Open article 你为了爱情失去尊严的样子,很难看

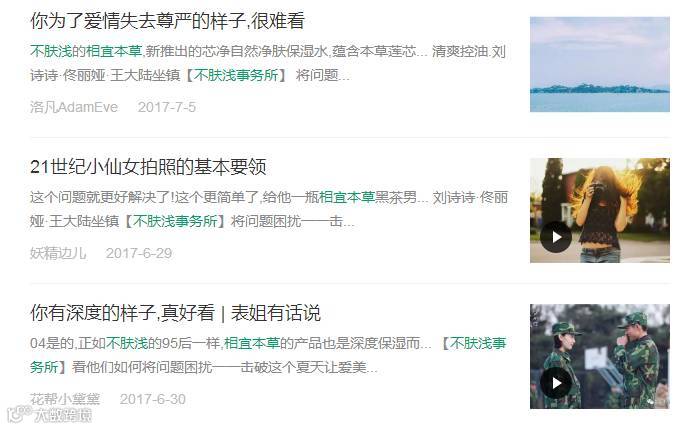click(167, 21)
